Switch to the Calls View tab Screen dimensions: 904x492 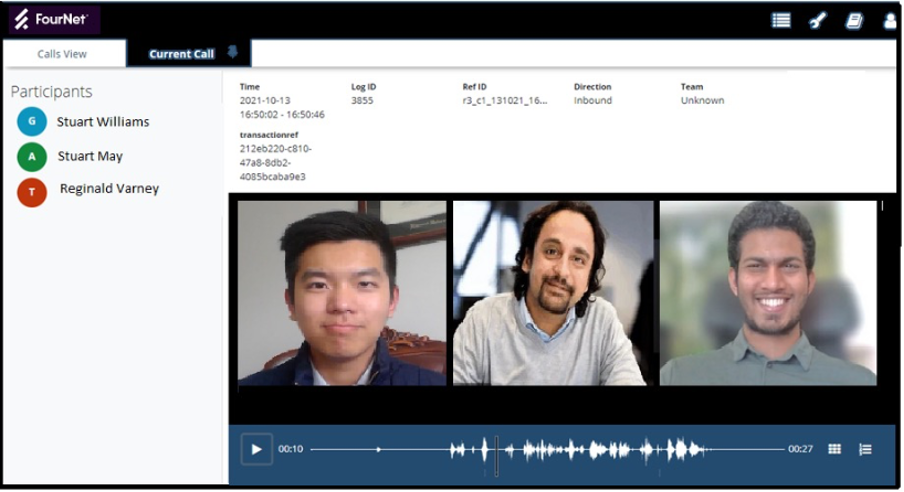(62, 54)
